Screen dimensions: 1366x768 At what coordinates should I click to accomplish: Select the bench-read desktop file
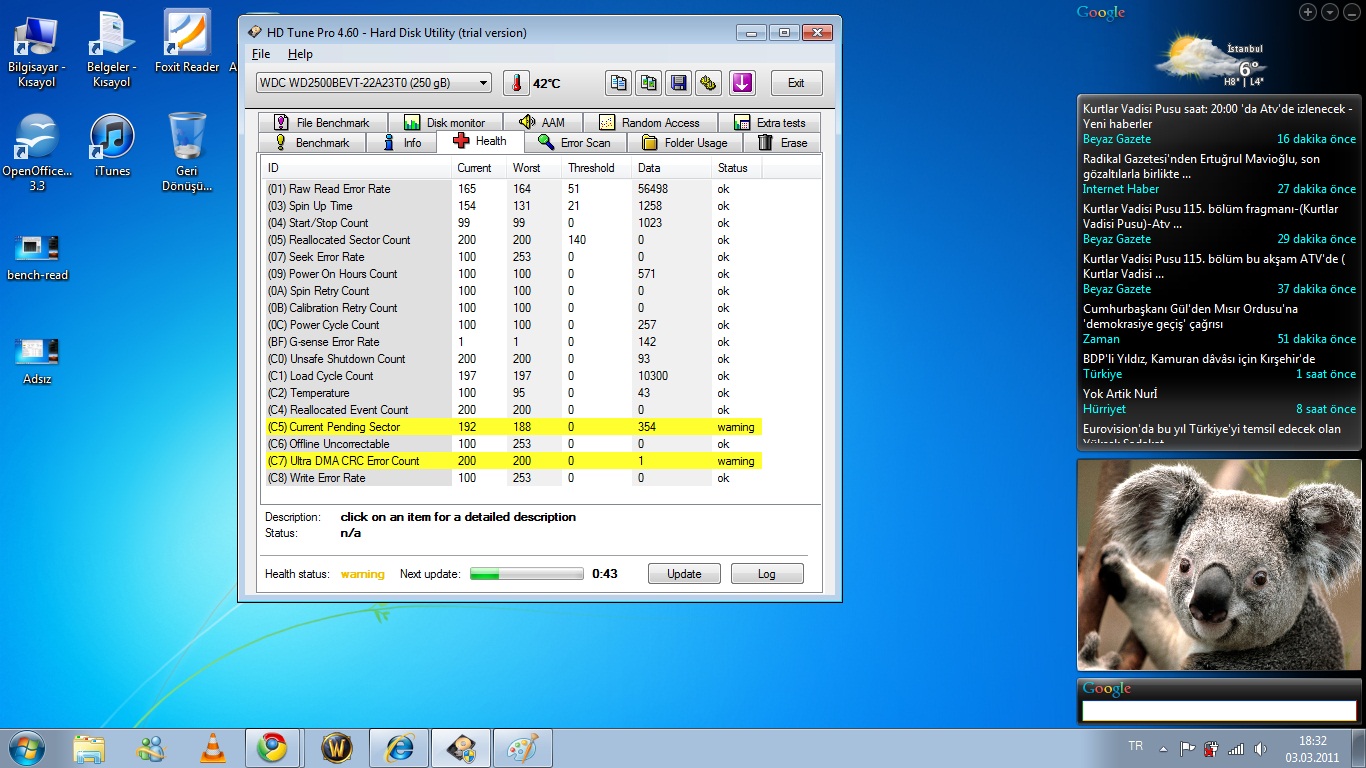coord(37,257)
